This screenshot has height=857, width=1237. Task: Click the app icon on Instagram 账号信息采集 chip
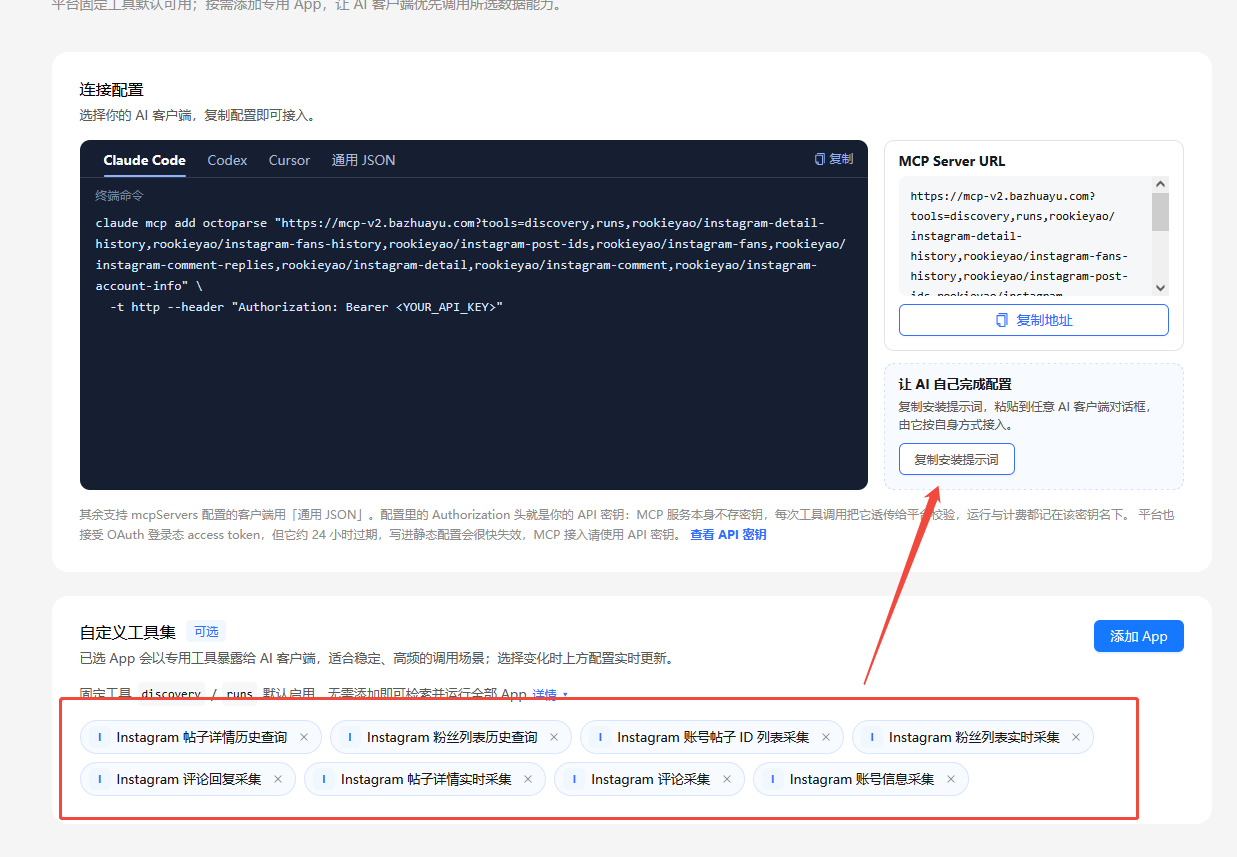[772, 779]
